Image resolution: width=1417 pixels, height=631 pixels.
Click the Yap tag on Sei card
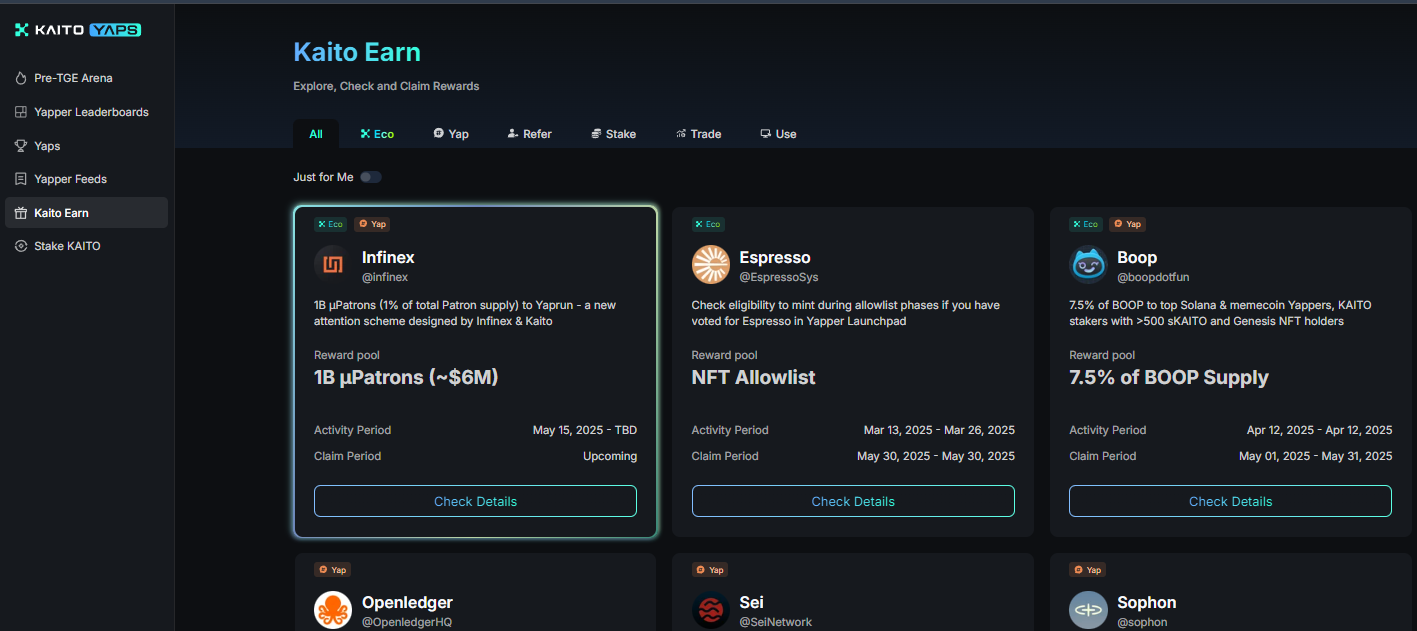[x=710, y=570]
